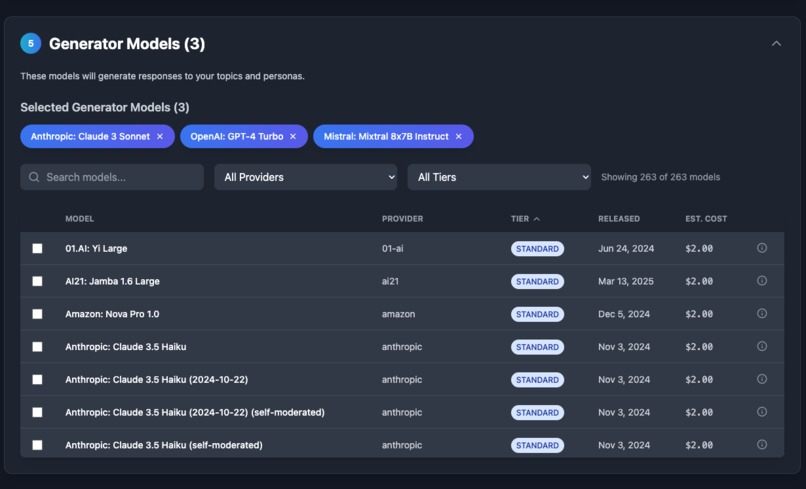806x489 pixels.
Task: Click the model name AI21: Jamba 1.6 Large
Action: [x=112, y=281]
